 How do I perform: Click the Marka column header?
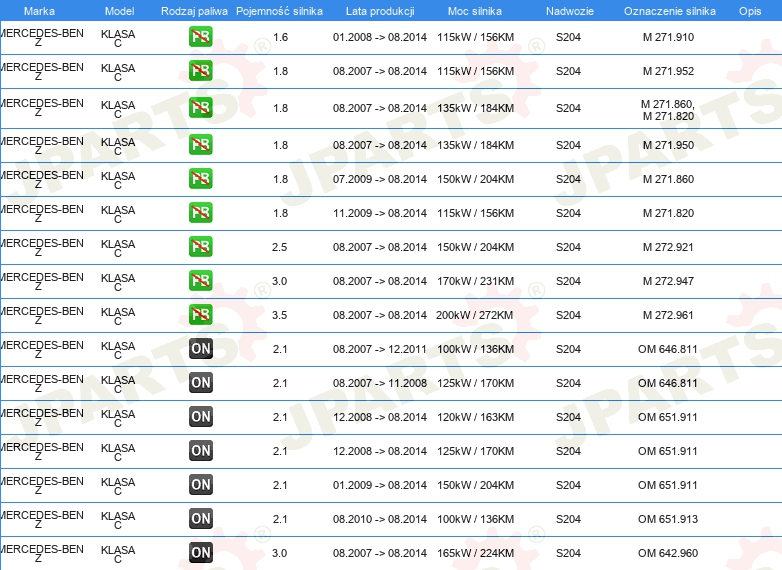coord(39,11)
